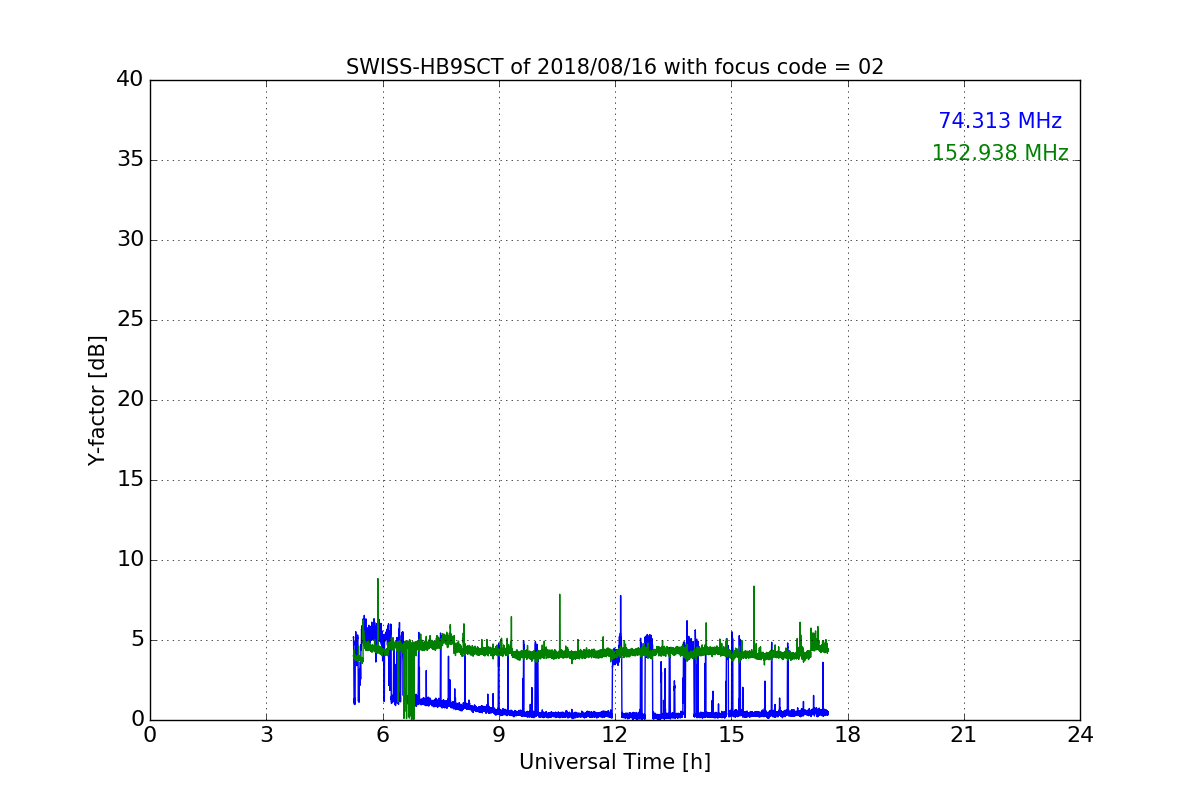Click the y-axis tick value 5
This screenshot has width=1200, height=800.
tap(137, 640)
